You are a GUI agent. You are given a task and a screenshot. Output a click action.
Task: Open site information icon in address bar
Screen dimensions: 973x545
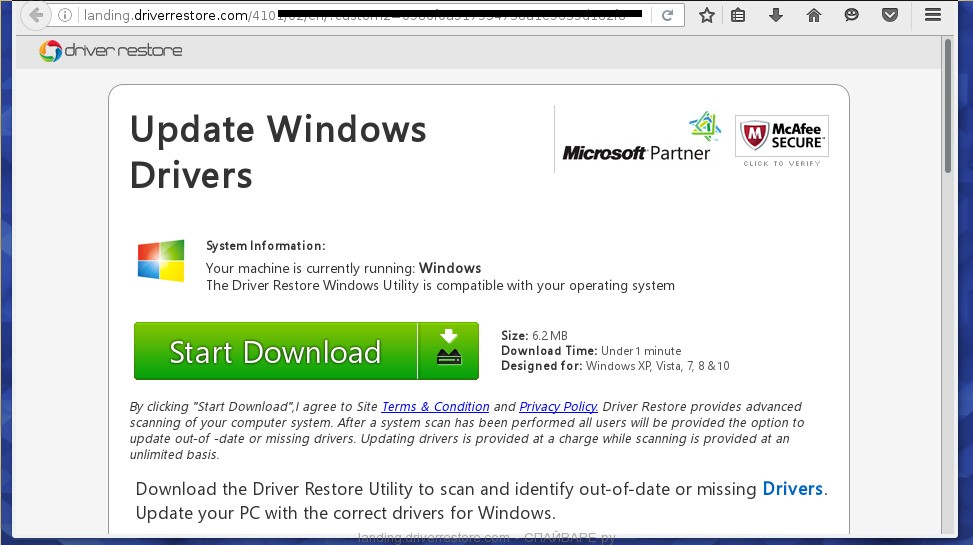point(65,15)
